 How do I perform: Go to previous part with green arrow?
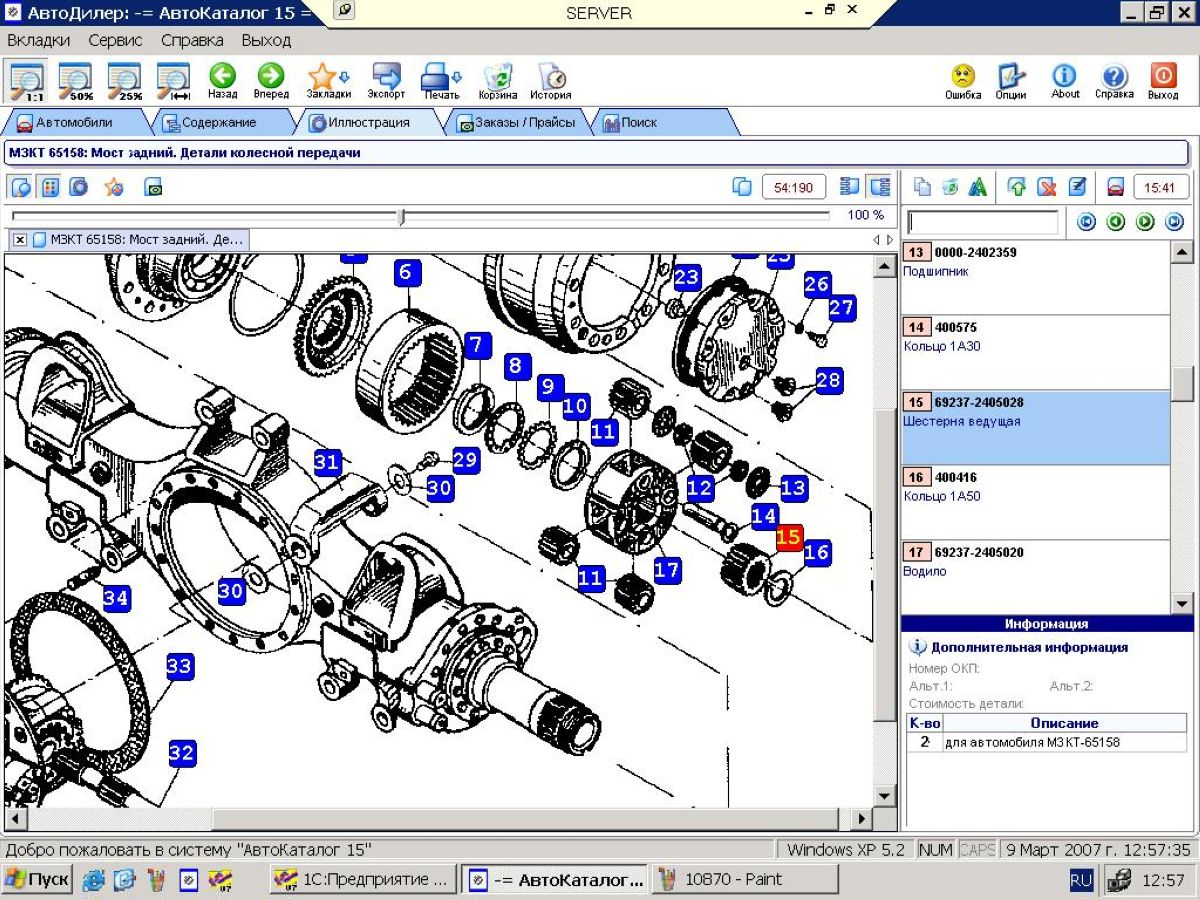(x=1116, y=222)
